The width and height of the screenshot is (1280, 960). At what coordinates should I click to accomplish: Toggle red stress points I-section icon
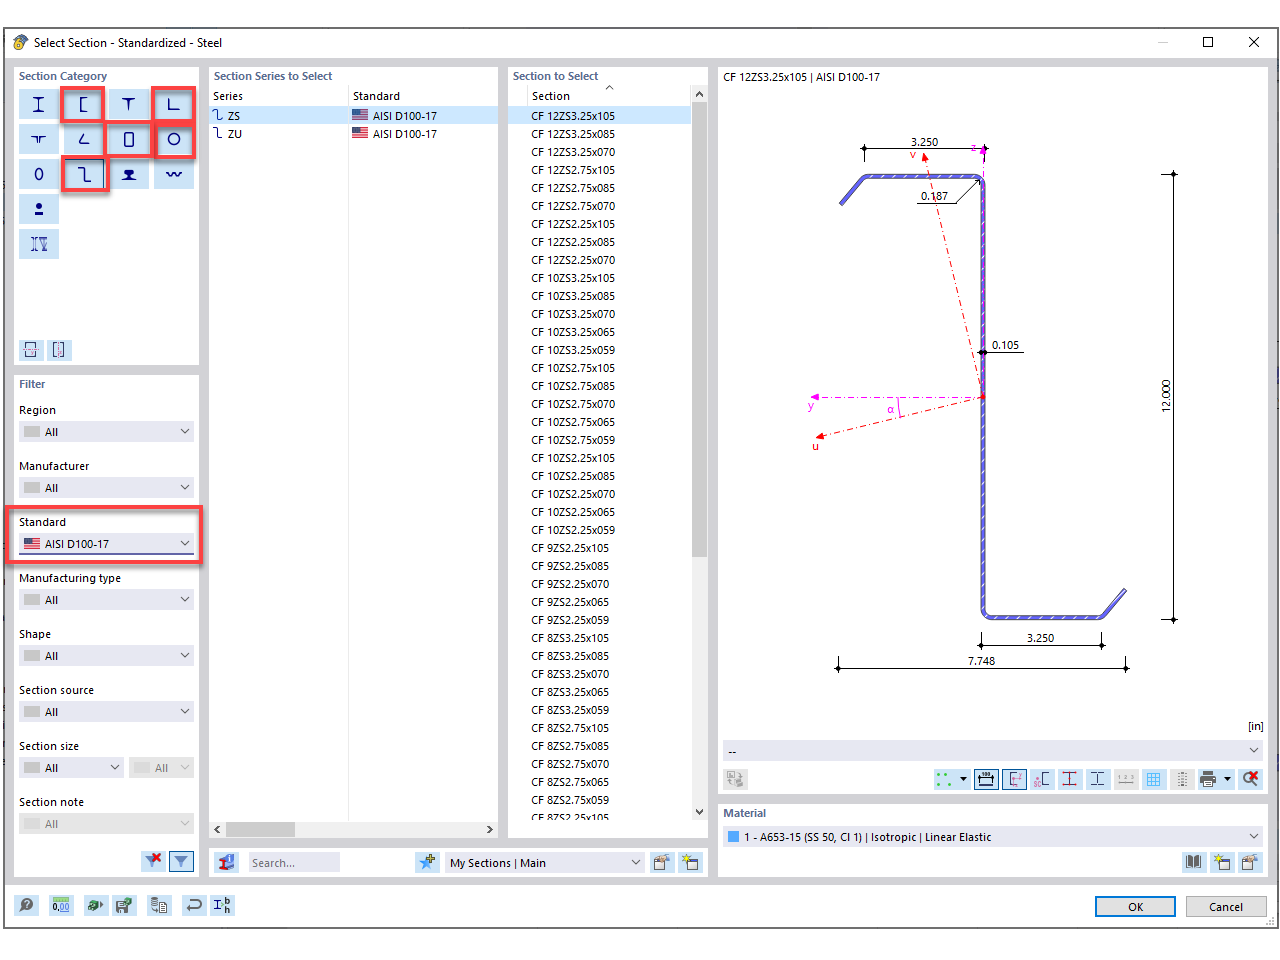[1070, 779]
